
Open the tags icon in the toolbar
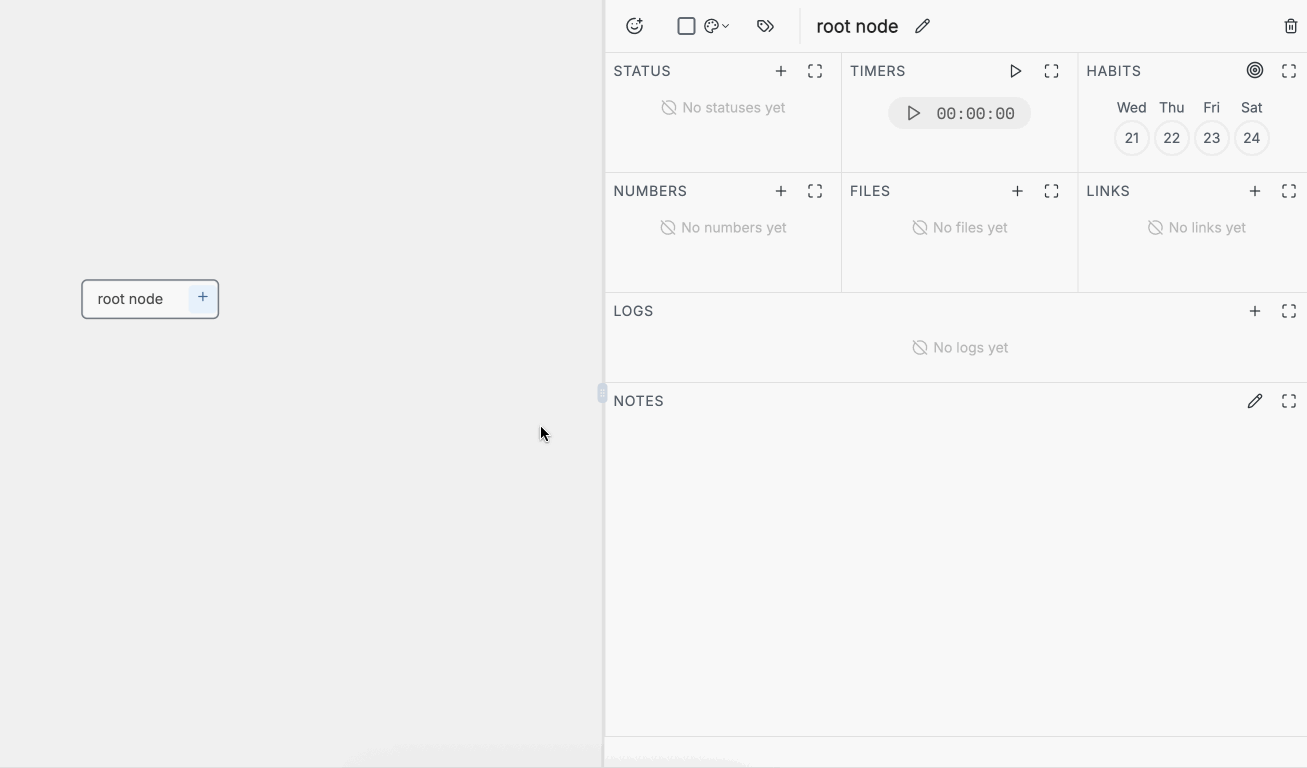point(765,26)
